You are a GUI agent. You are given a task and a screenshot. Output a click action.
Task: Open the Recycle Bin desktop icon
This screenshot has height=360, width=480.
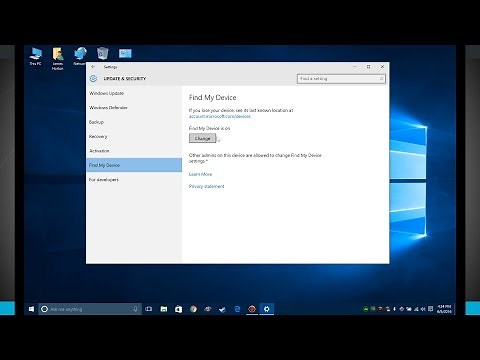(102, 53)
